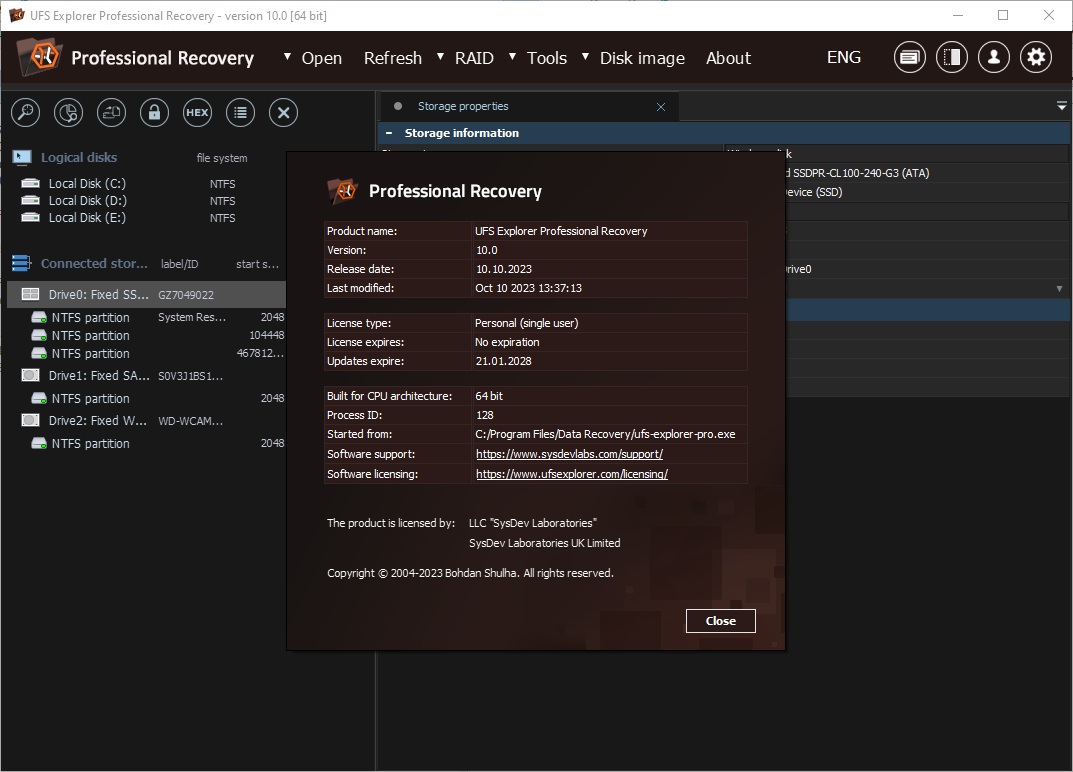The height and width of the screenshot is (772, 1073).
Task: Click the label/ID column header
Action: 179,264
